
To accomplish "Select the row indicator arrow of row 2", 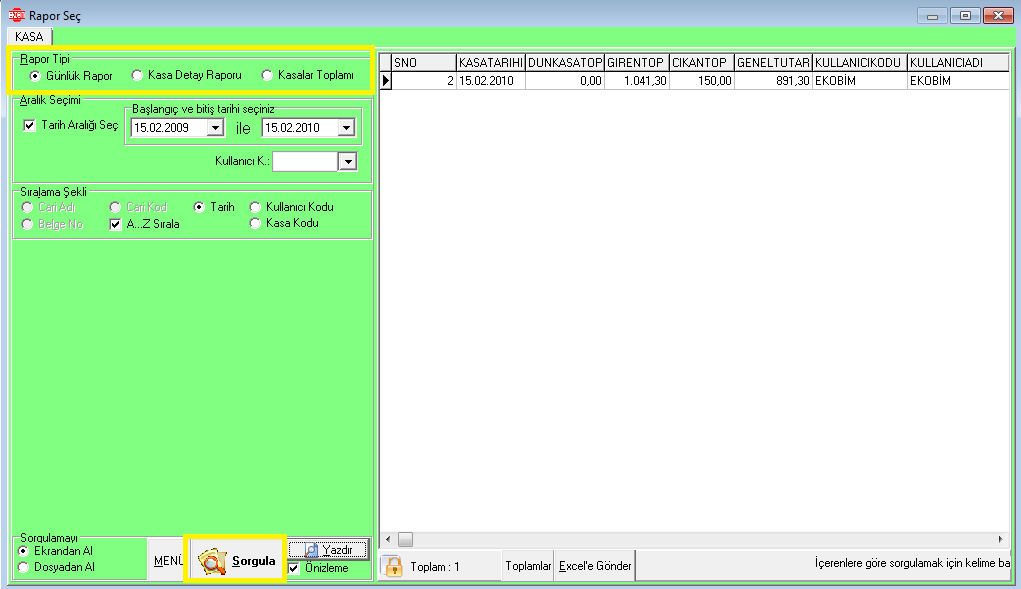I will click(x=385, y=81).
